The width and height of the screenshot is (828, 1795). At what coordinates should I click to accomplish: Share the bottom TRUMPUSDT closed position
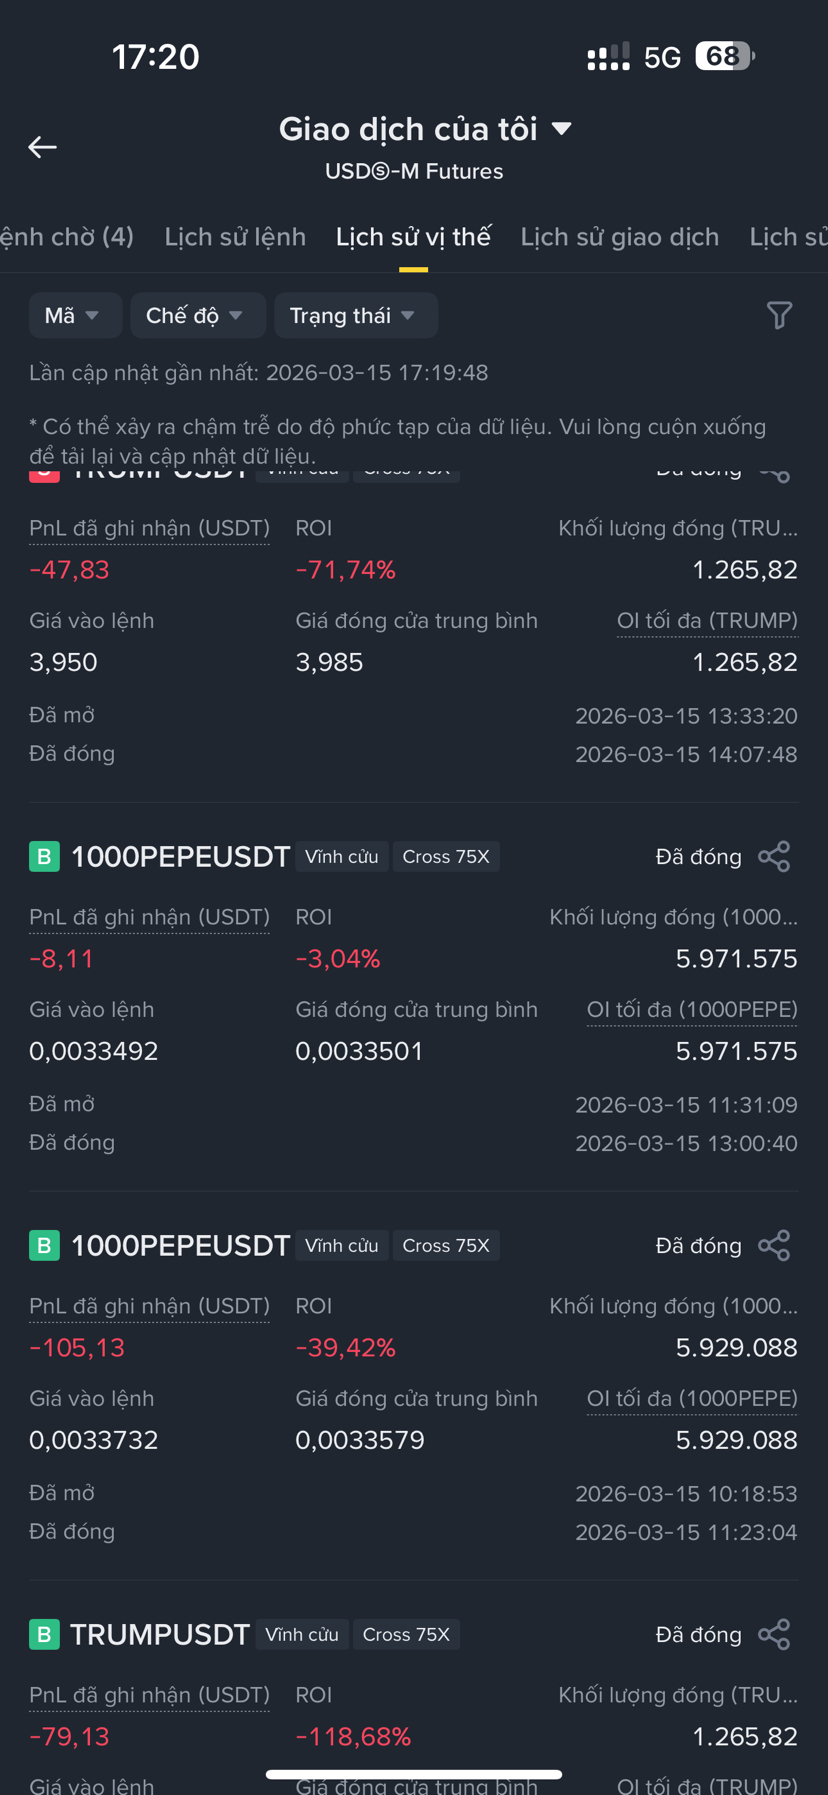click(774, 1635)
